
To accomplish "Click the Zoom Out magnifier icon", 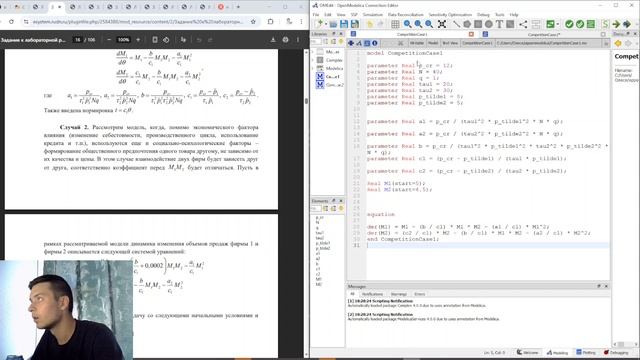I will [x=429, y=24].
